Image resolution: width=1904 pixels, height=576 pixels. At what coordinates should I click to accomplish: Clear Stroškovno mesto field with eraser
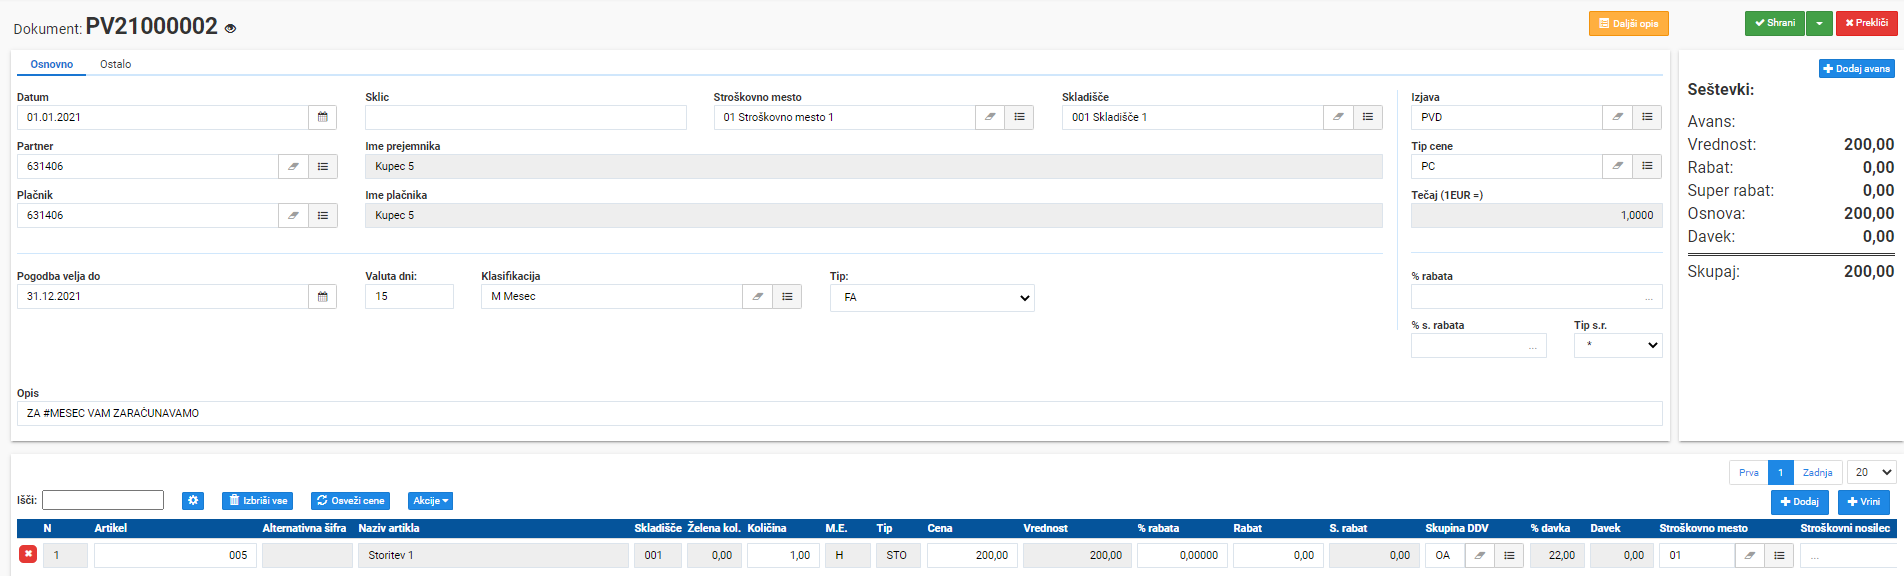click(x=990, y=117)
